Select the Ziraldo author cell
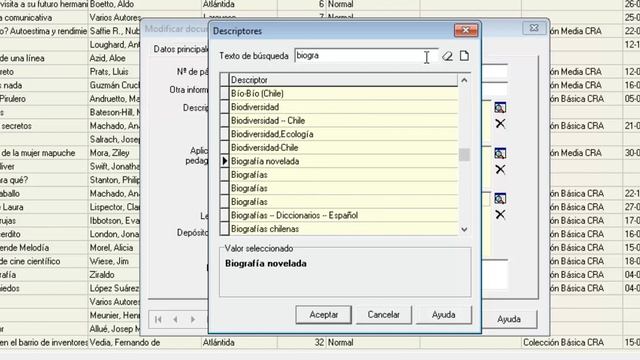The image size is (640, 360). (x=114, y=275)
